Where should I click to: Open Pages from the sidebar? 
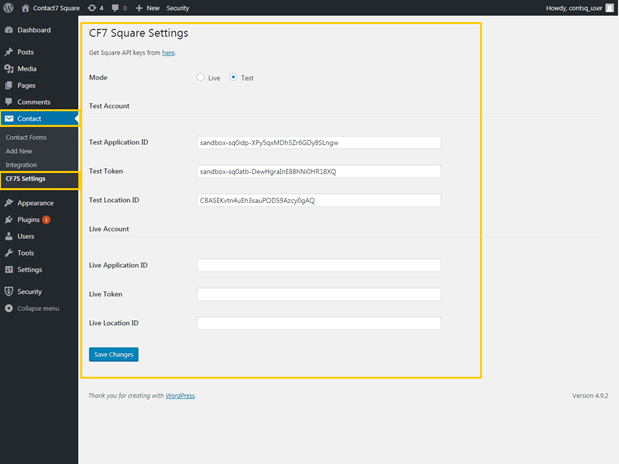pos(26,85)
